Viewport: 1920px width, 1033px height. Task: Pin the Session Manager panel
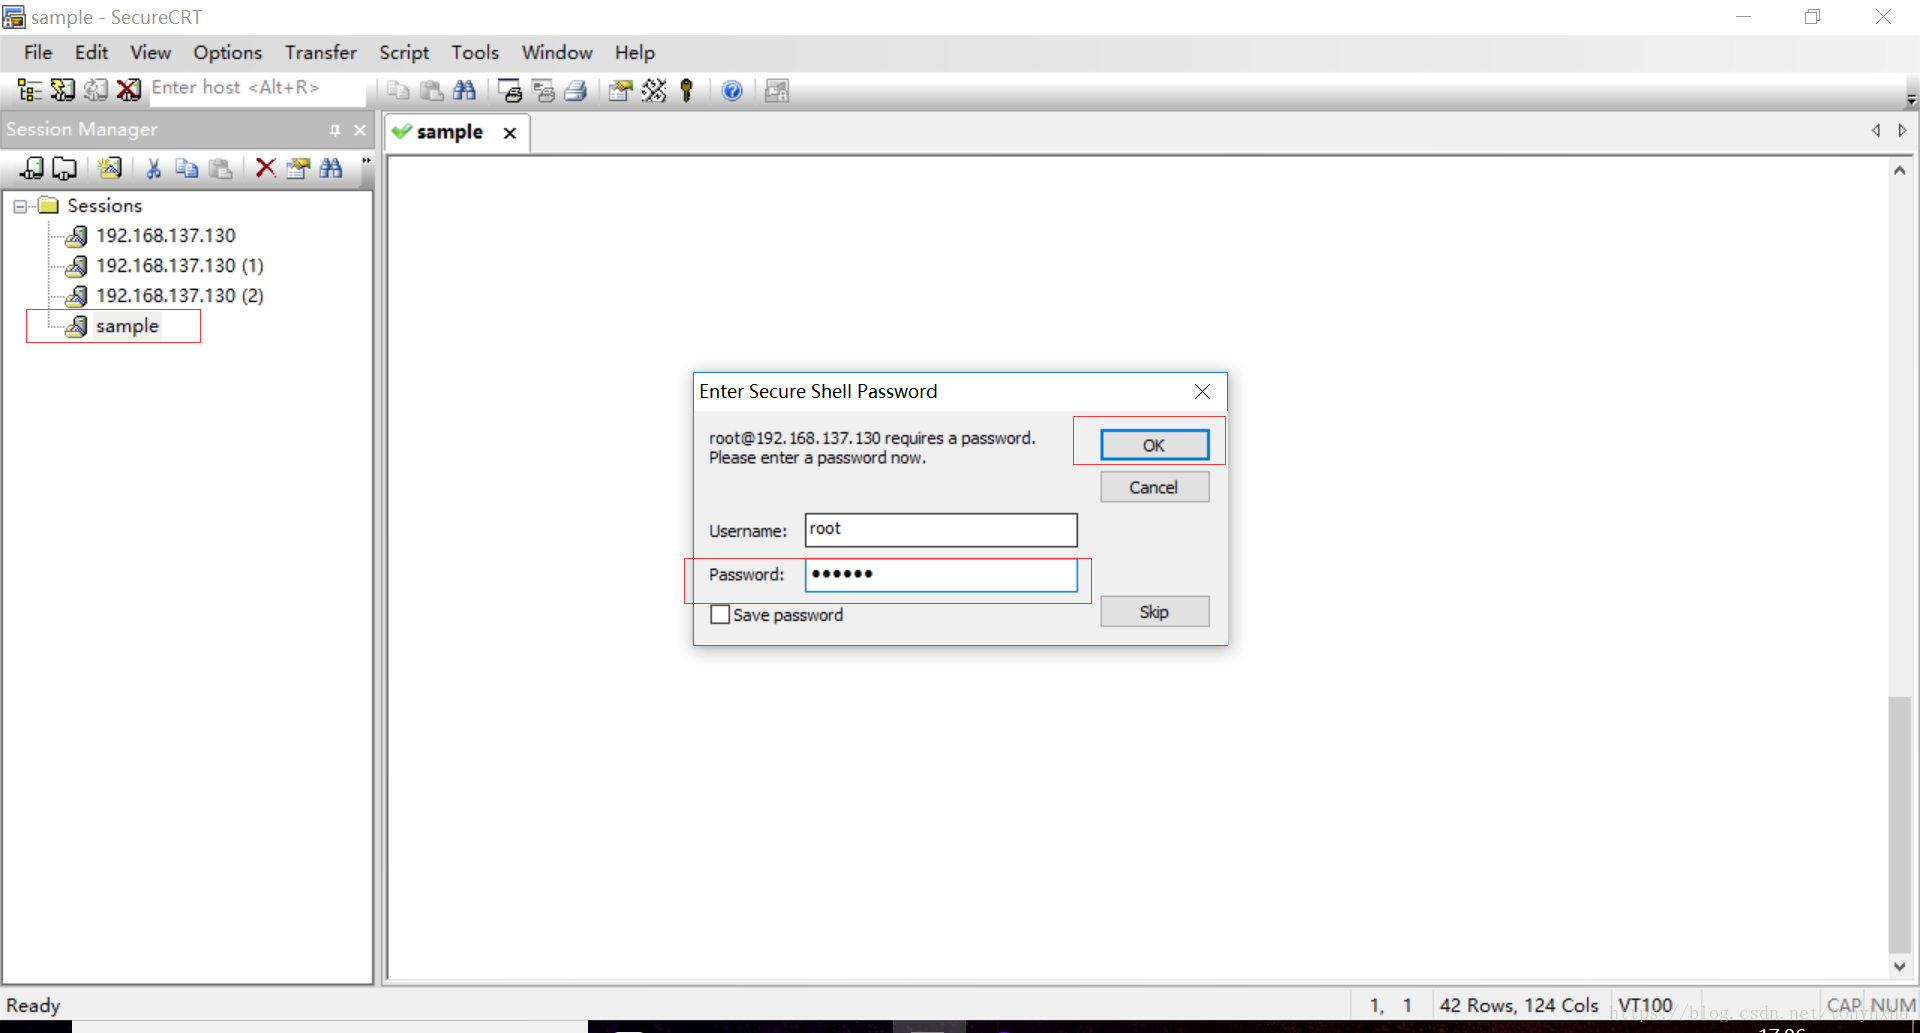click(x=335, y=130)
